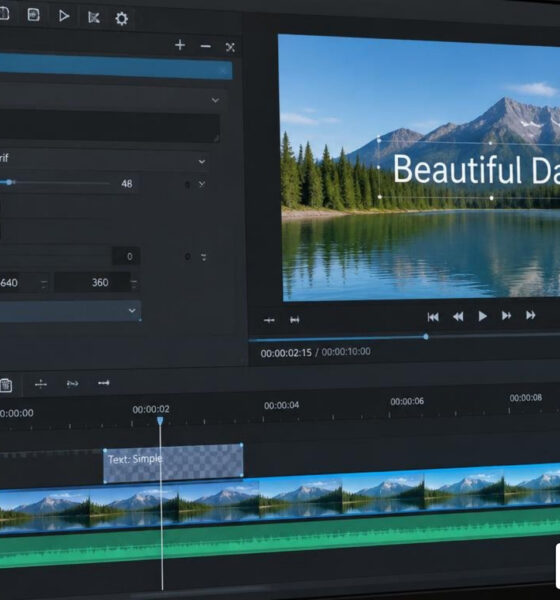
Task: Toggle keyframe dot beside size 48
Action: point(187,185)
